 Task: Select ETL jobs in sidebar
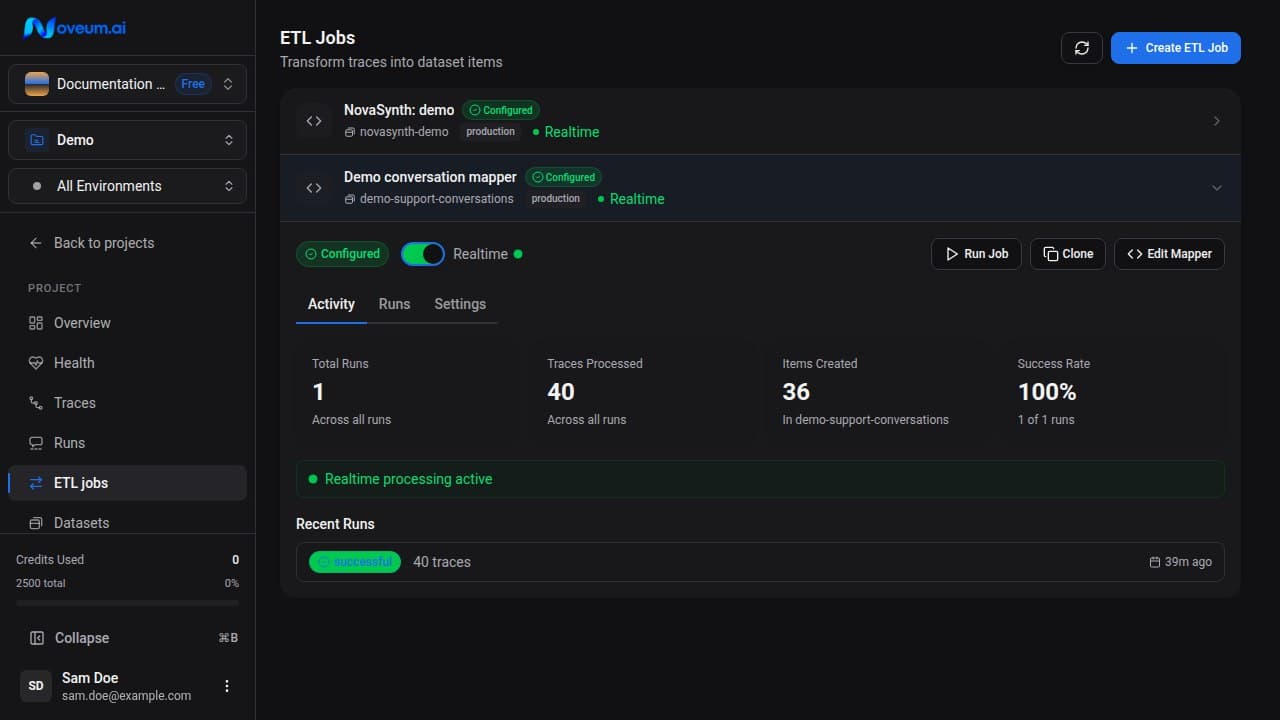coord(127,483)
